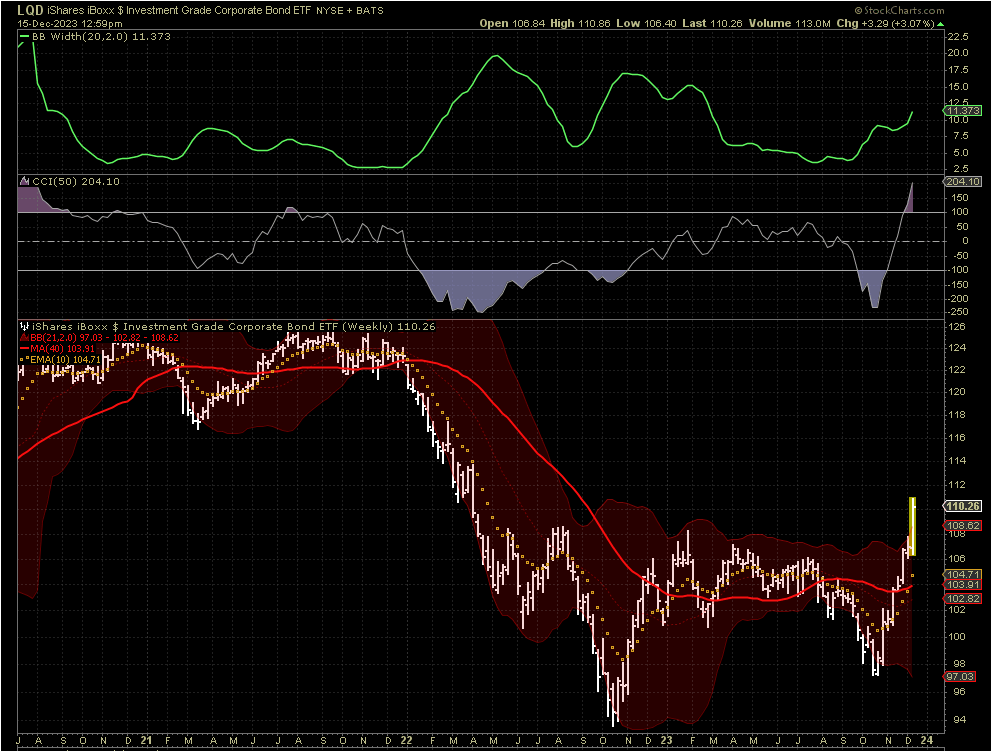
Task: Click the 22 year label on the time axis
Action: point(406,740)
